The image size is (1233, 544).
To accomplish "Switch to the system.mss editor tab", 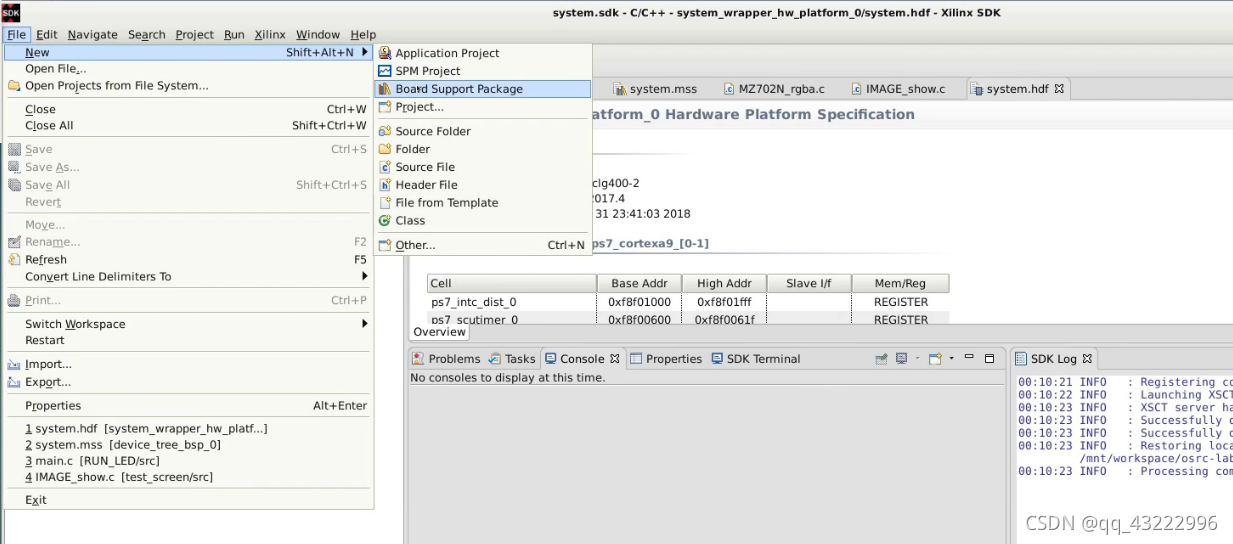I will click(x=655, y=89).
